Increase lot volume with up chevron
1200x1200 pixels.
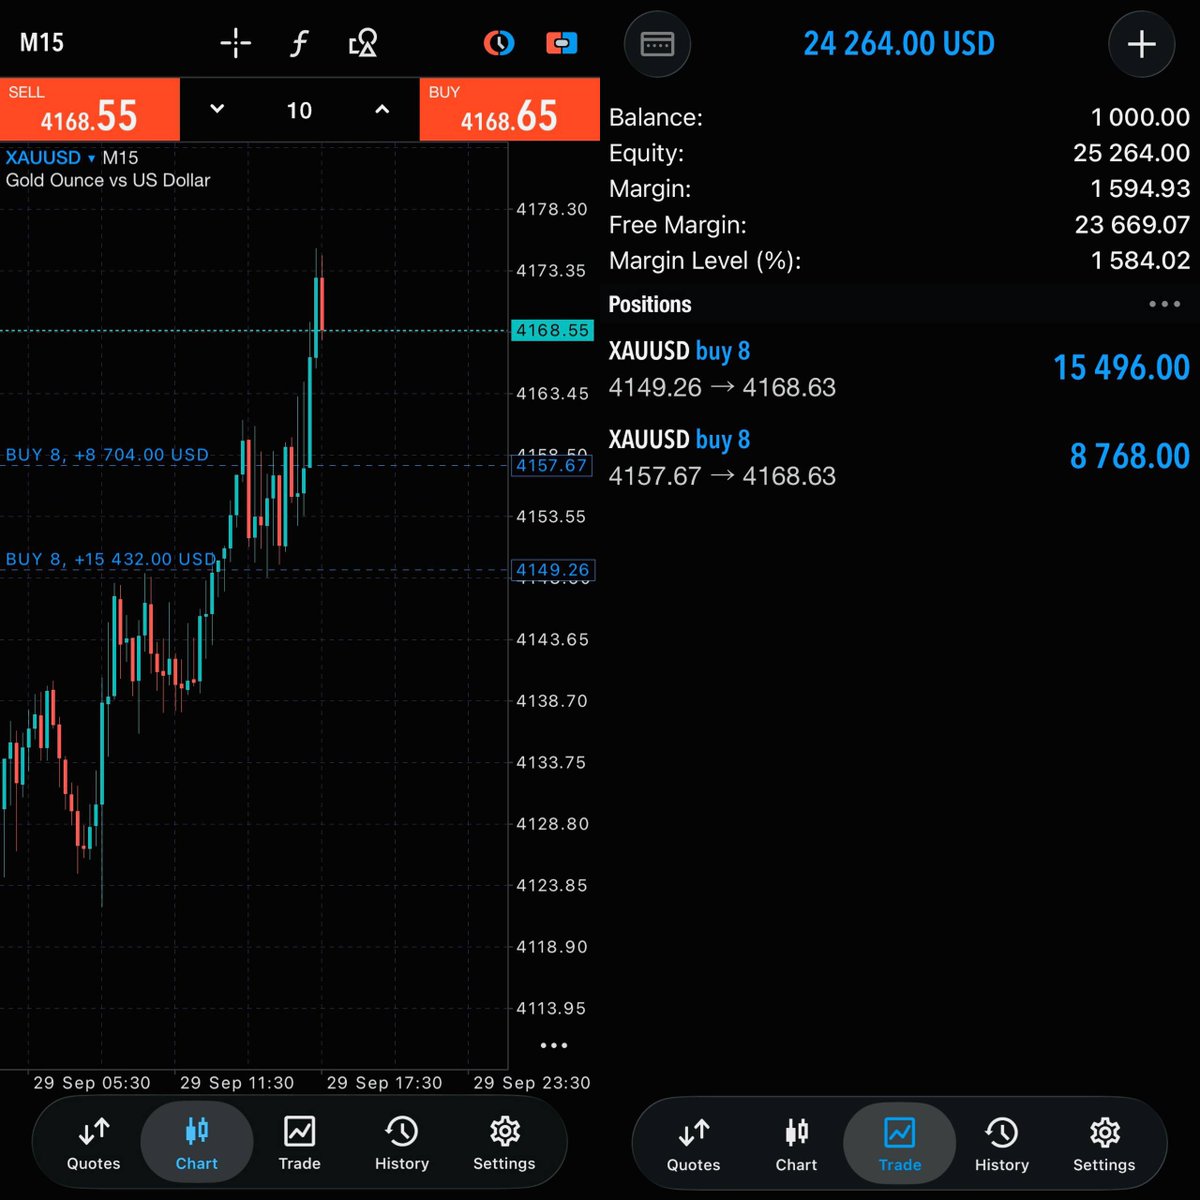(382, 110)
